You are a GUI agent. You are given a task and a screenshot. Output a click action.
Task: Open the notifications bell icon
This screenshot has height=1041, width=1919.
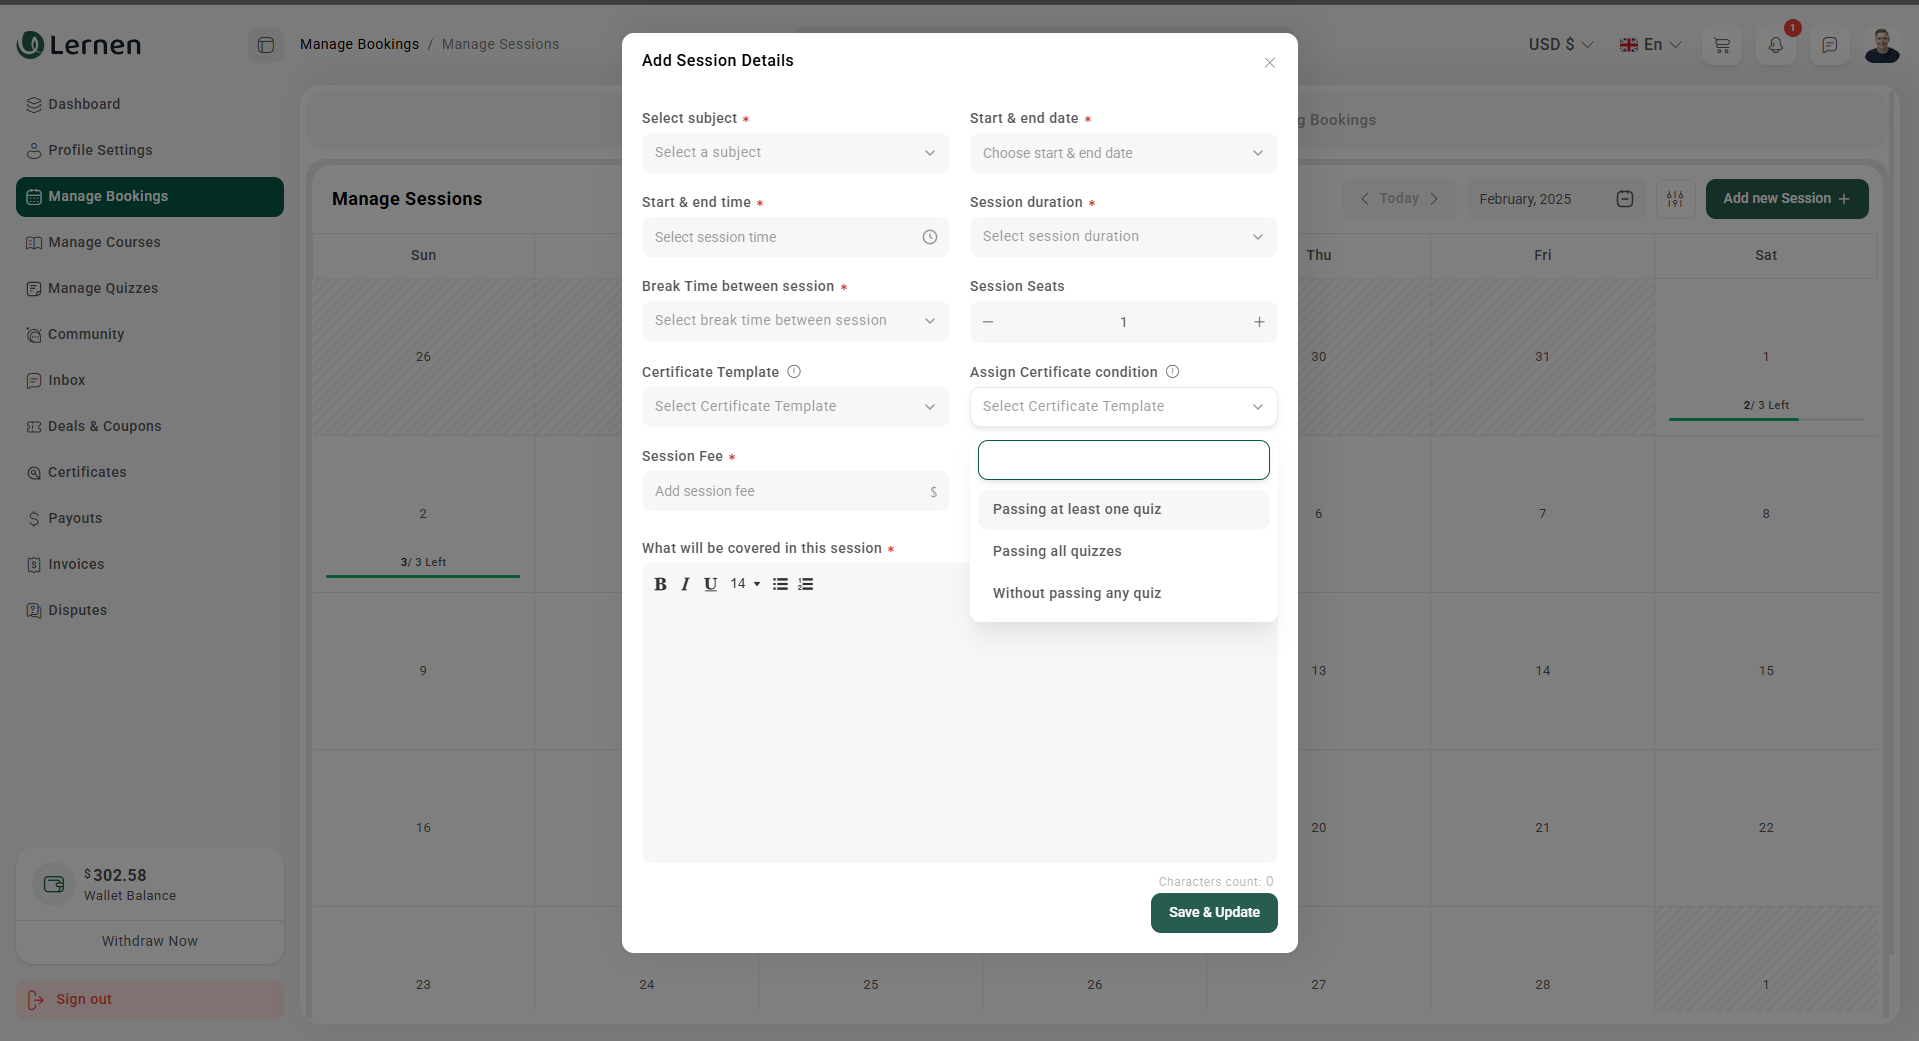(1775, 45)
